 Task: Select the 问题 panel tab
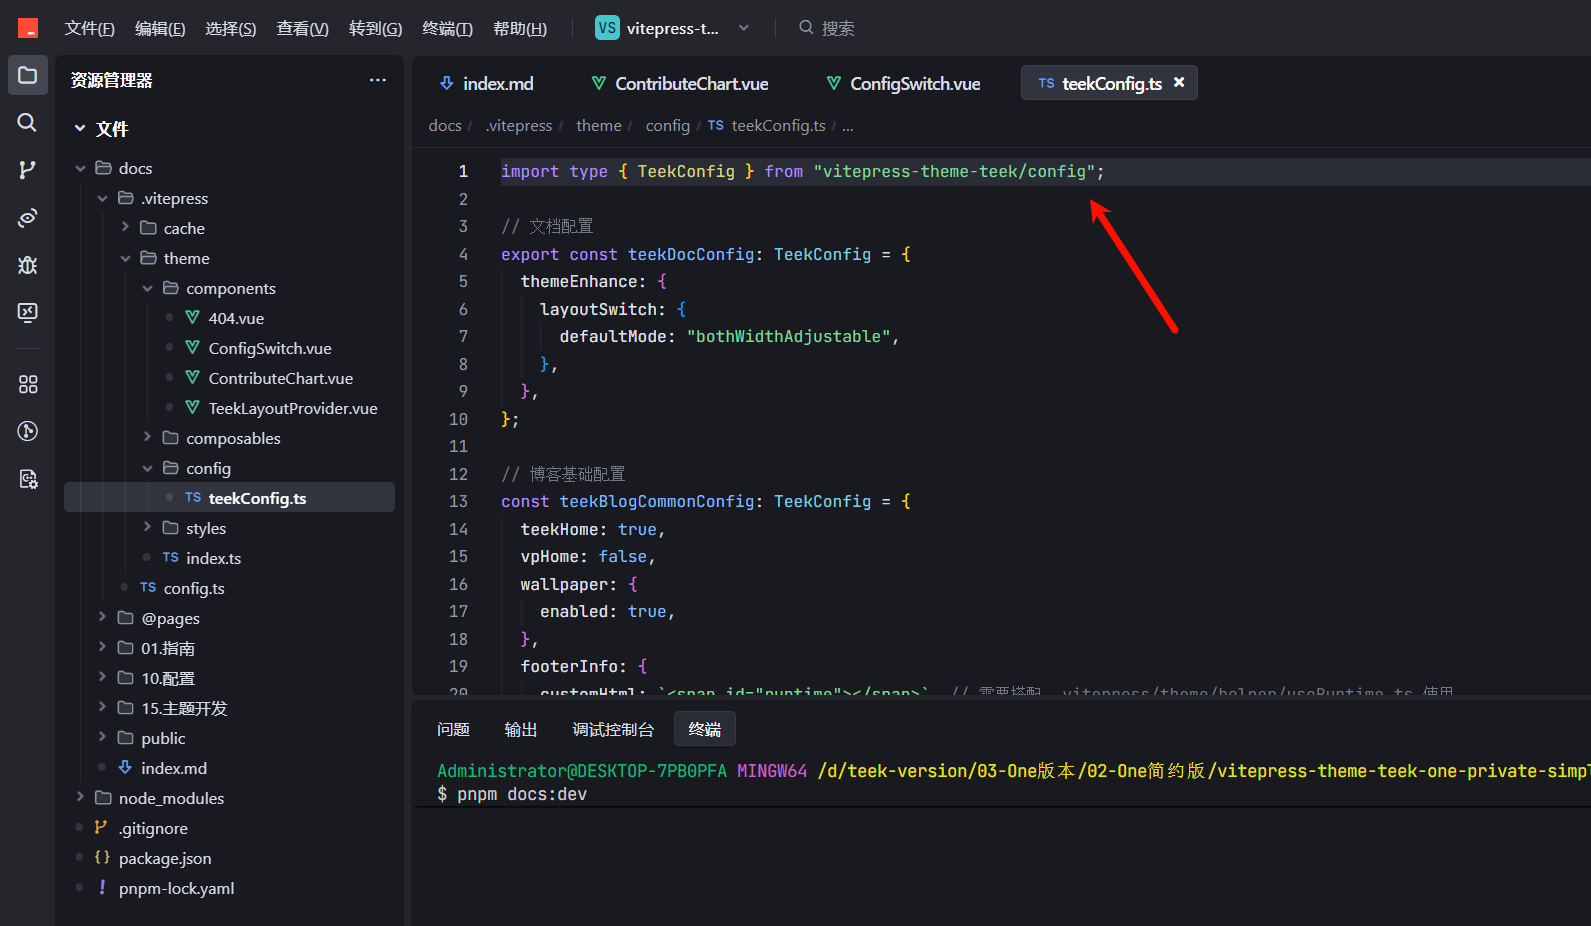pyautogui.click(x=453, y=729)
